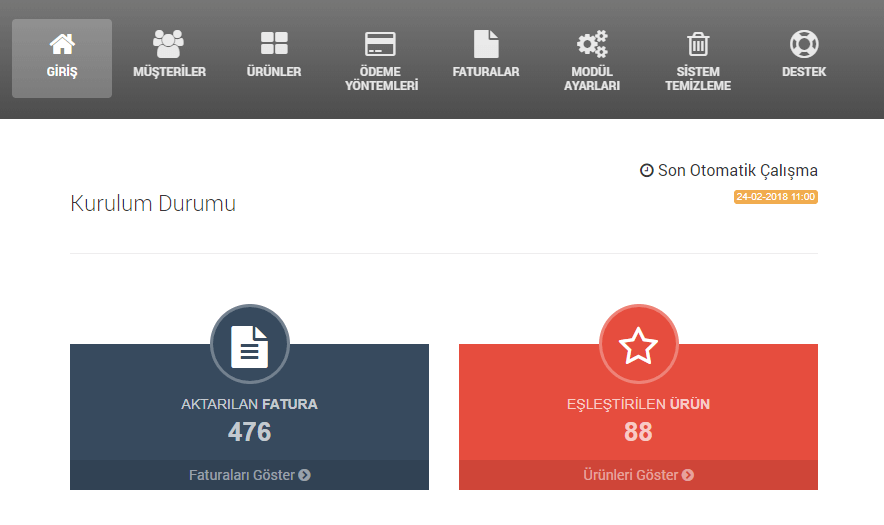Click the 24-02-2018 11:00 date badge
The width and height of the screenshot is (884, 525).
point(776,197)
